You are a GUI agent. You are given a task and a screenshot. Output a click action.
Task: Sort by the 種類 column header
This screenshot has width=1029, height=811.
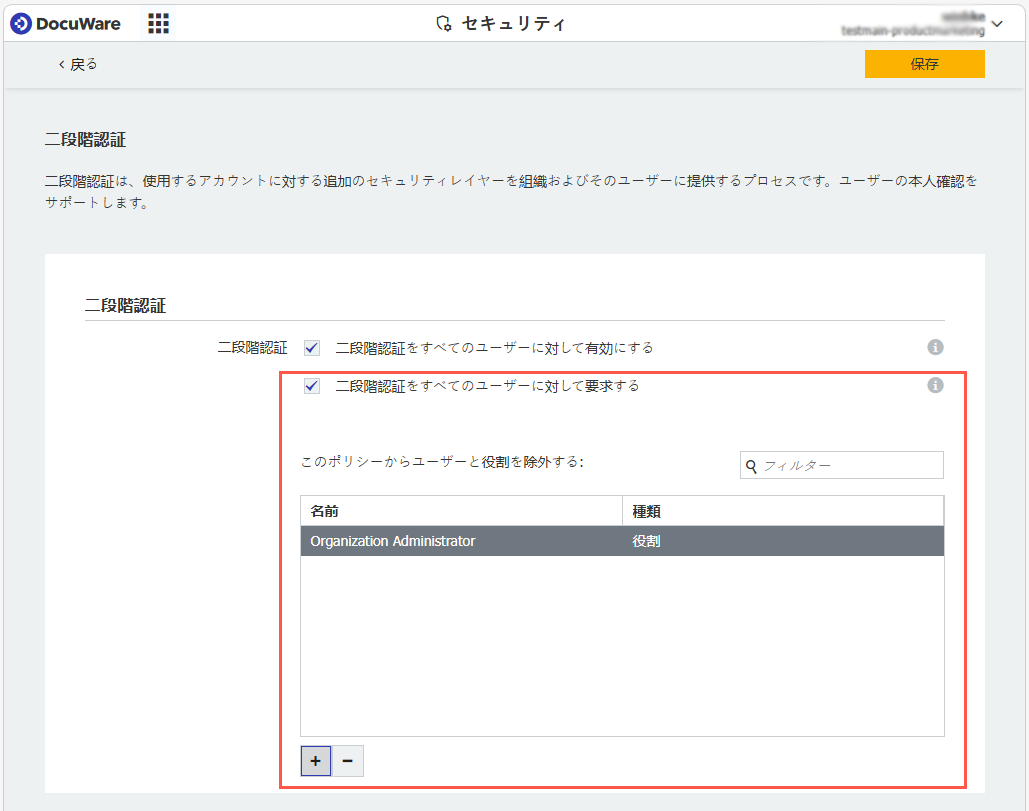(x=783, y=510)
